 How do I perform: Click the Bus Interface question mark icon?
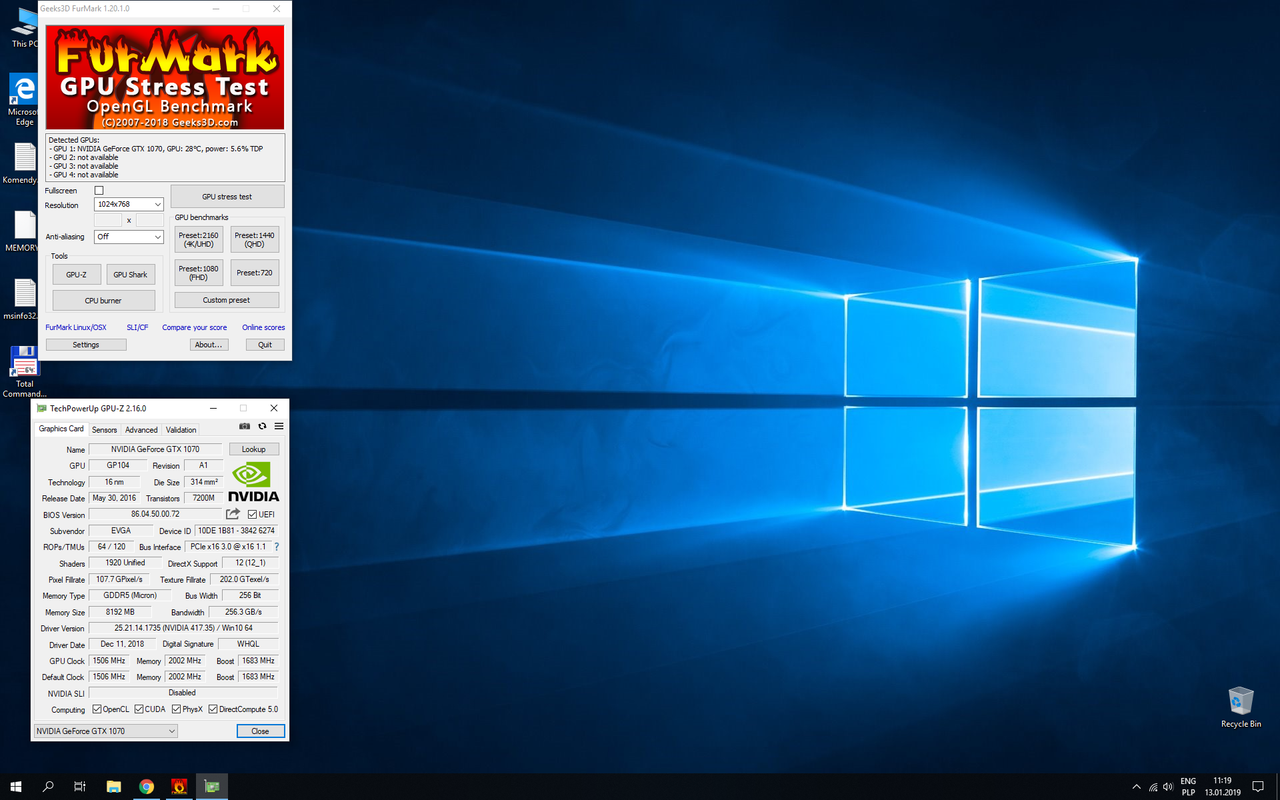[x=276, y=547]
